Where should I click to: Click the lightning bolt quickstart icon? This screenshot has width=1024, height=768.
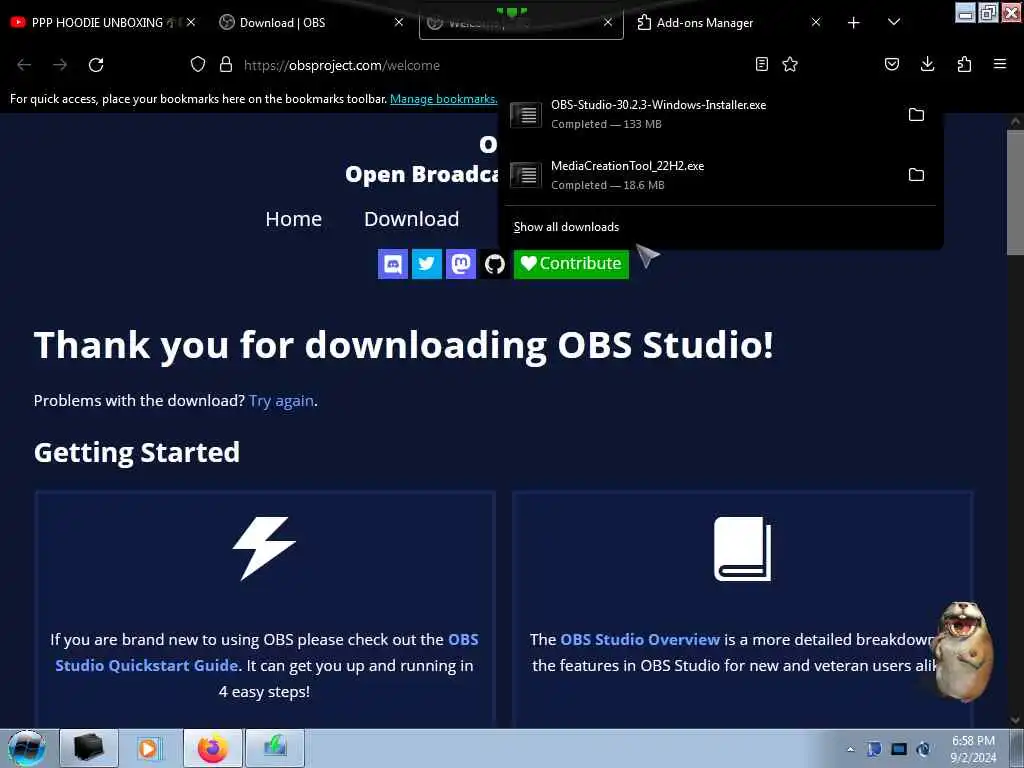coord(264,549)
